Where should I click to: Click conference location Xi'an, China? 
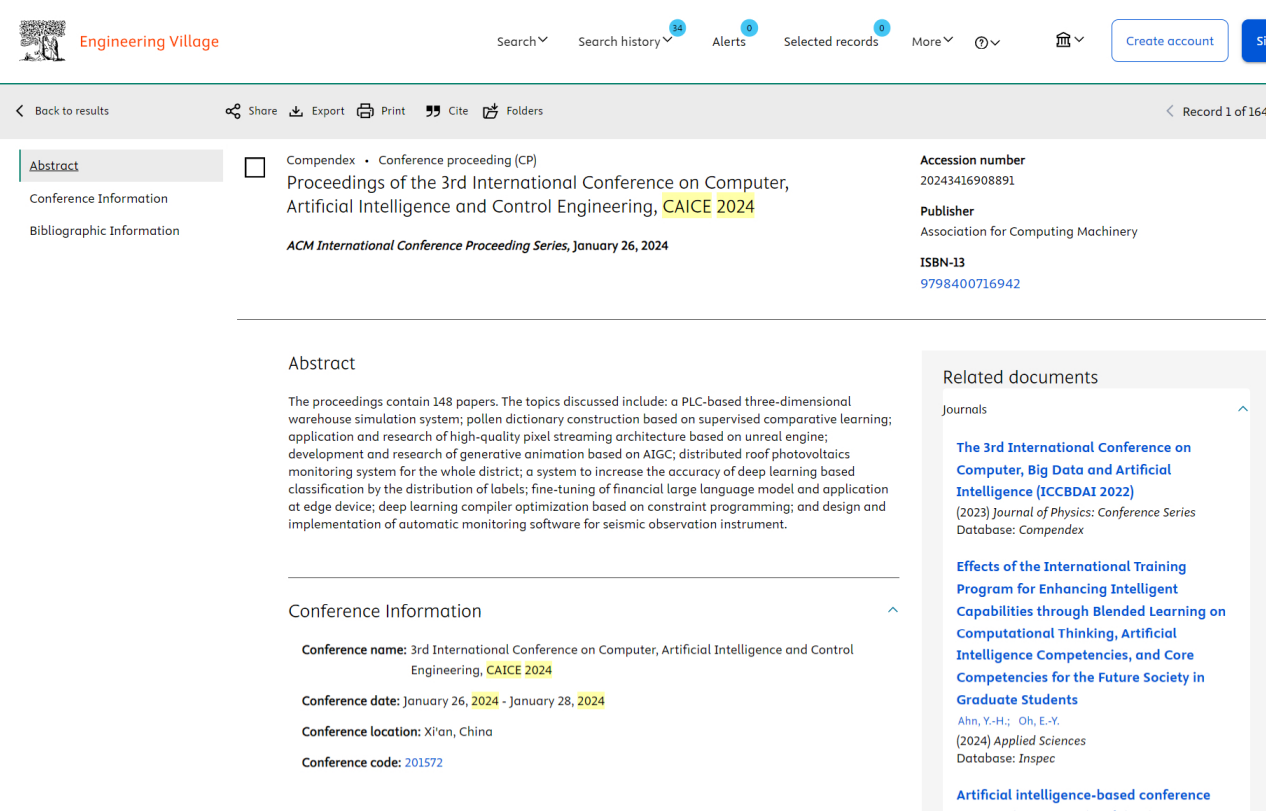(458, 731)
